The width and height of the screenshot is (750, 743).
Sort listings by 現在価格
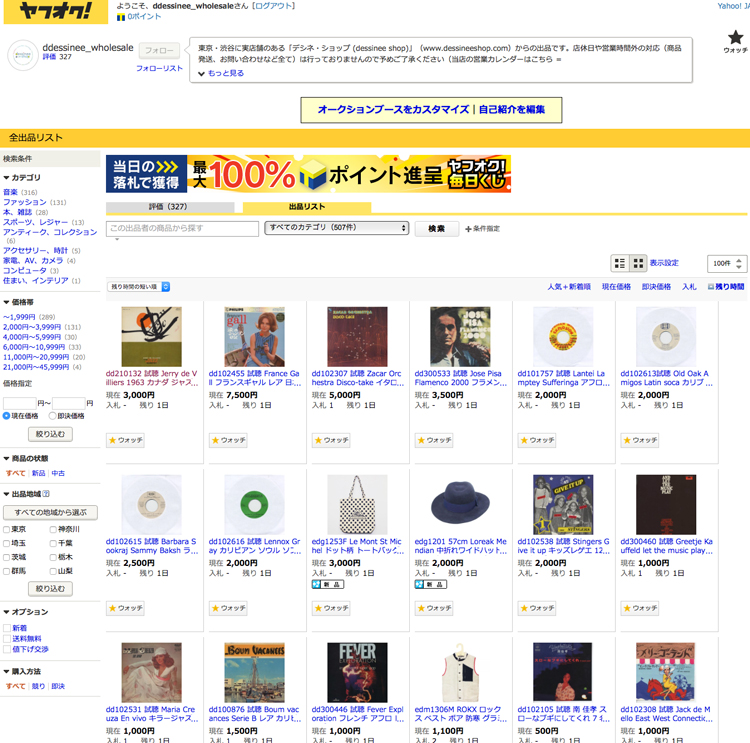click(616, 287)
